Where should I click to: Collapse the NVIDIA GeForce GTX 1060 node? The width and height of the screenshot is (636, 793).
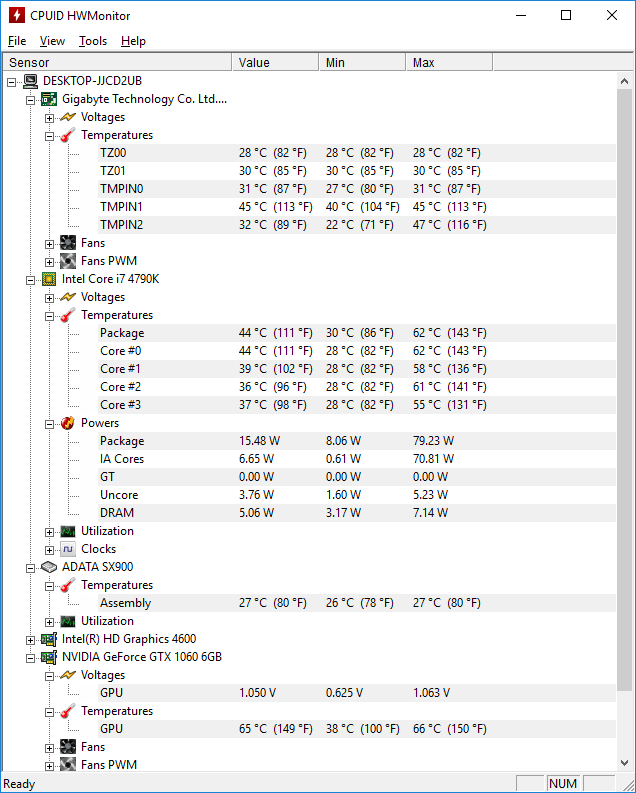[x=30, y=658]
